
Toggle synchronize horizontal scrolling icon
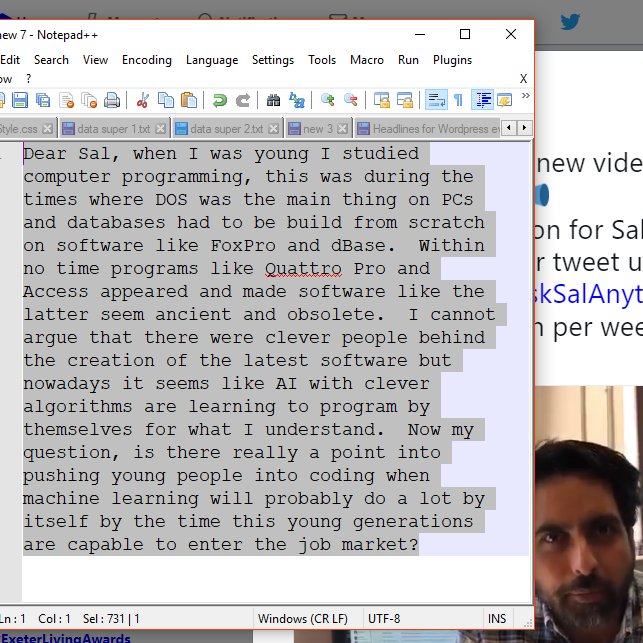click(405, 100)
